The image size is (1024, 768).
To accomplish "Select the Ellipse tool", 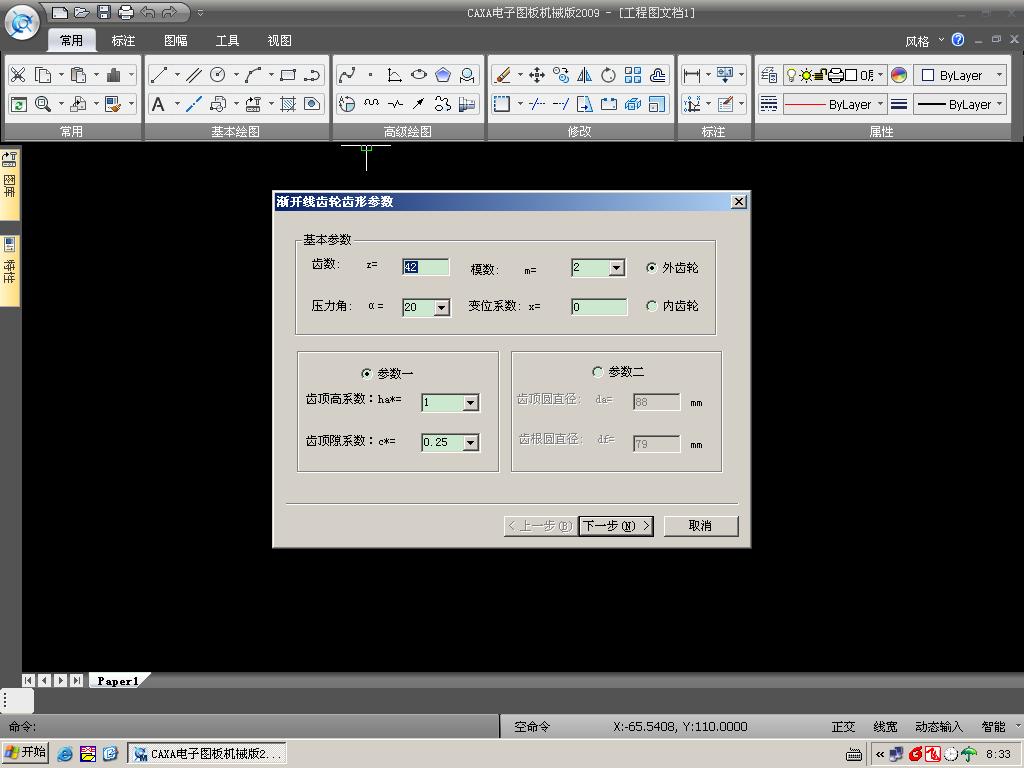I will (419, 75).
